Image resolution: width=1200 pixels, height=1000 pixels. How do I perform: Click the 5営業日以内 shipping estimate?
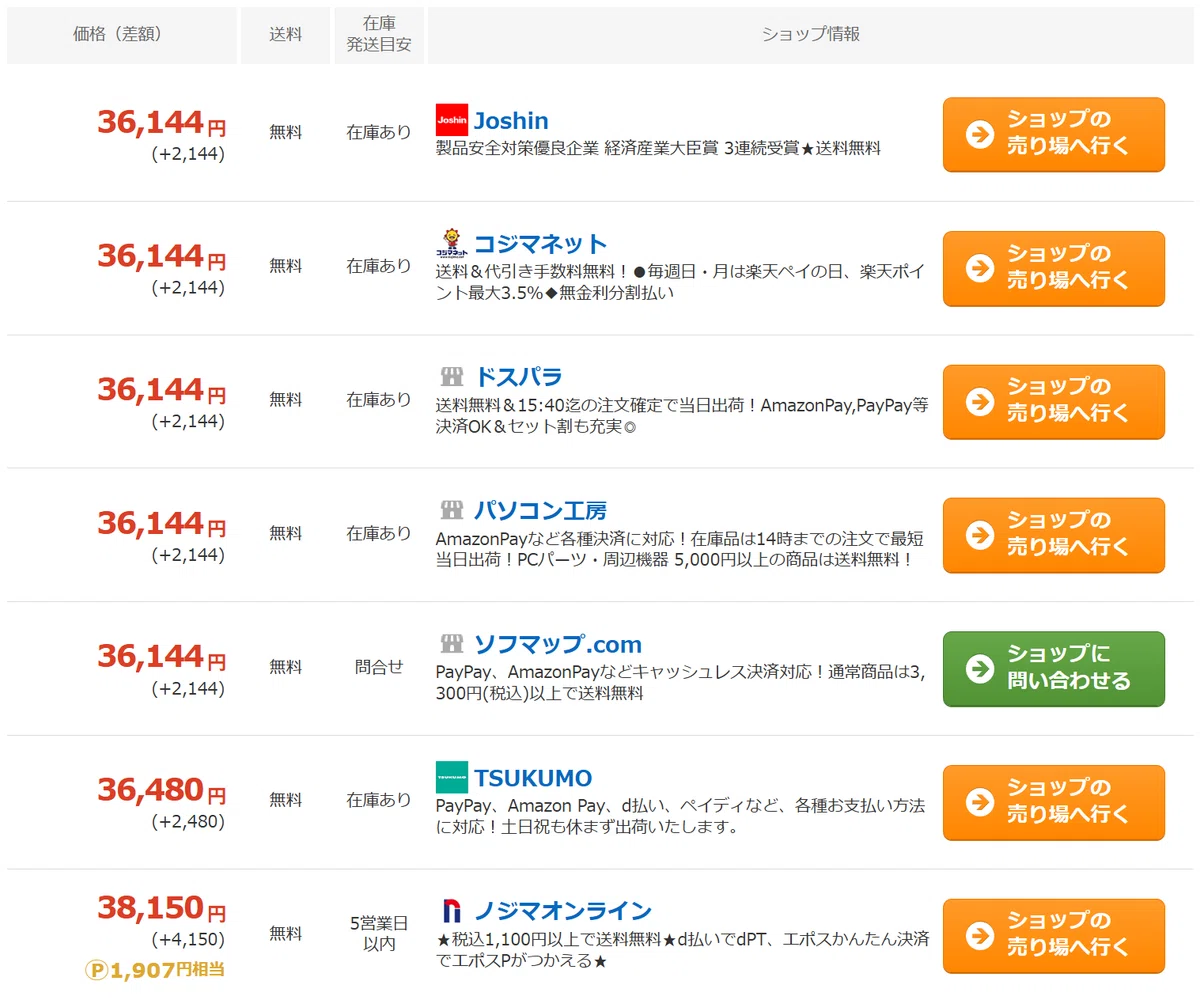(379, 933)
